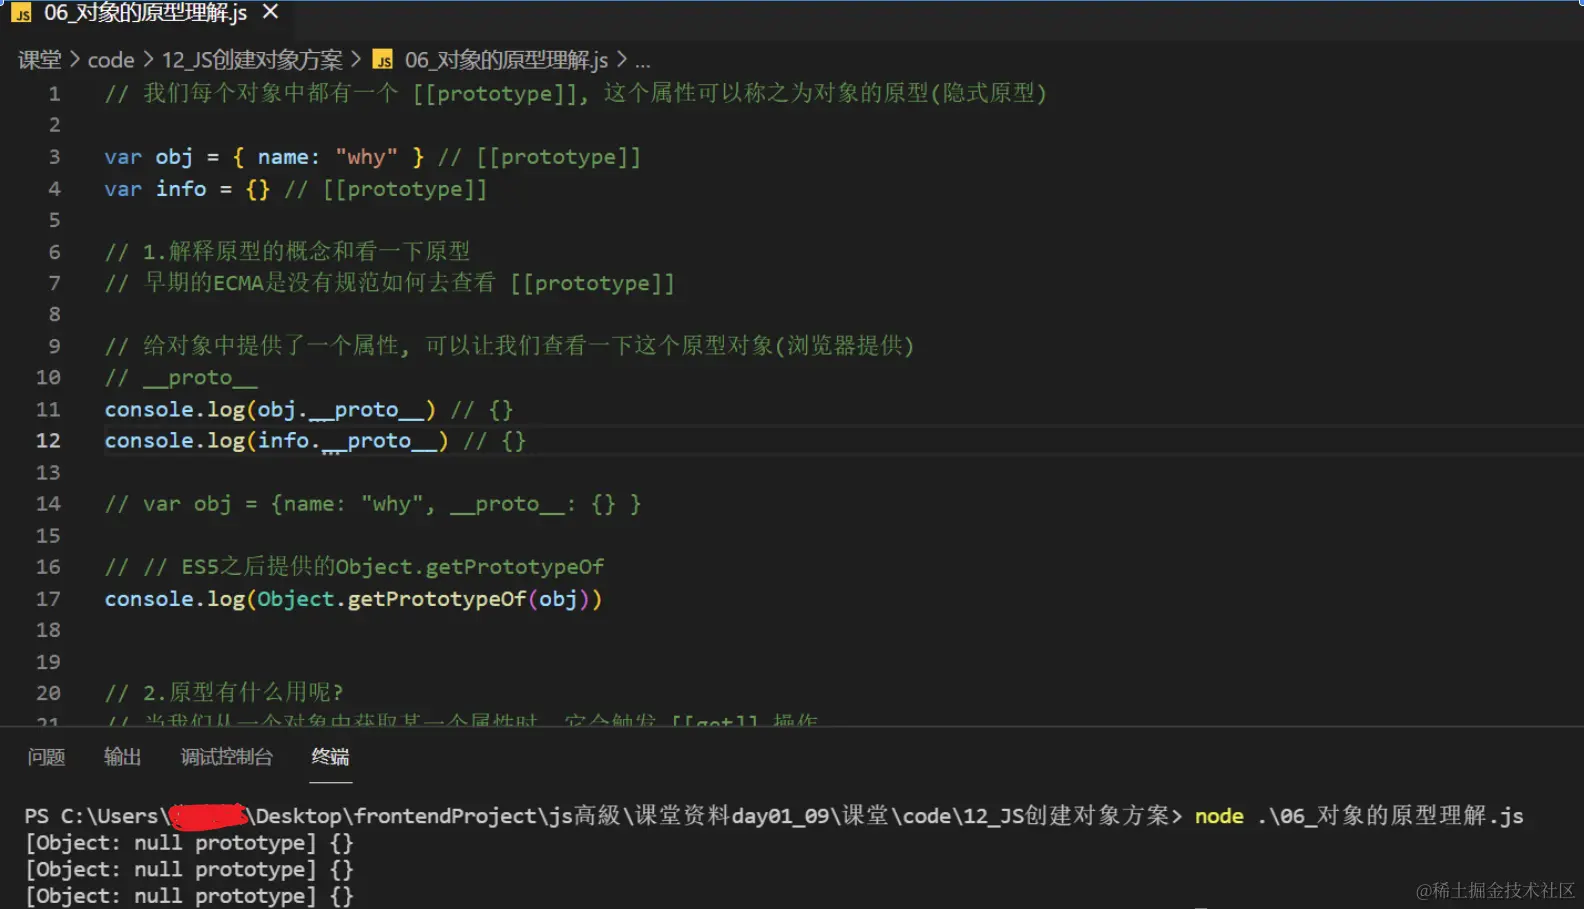Open the 06_对象的原型理解.js breadcrumb file entry
This screenshot has height=909, width=1584.
coord(506,60)
